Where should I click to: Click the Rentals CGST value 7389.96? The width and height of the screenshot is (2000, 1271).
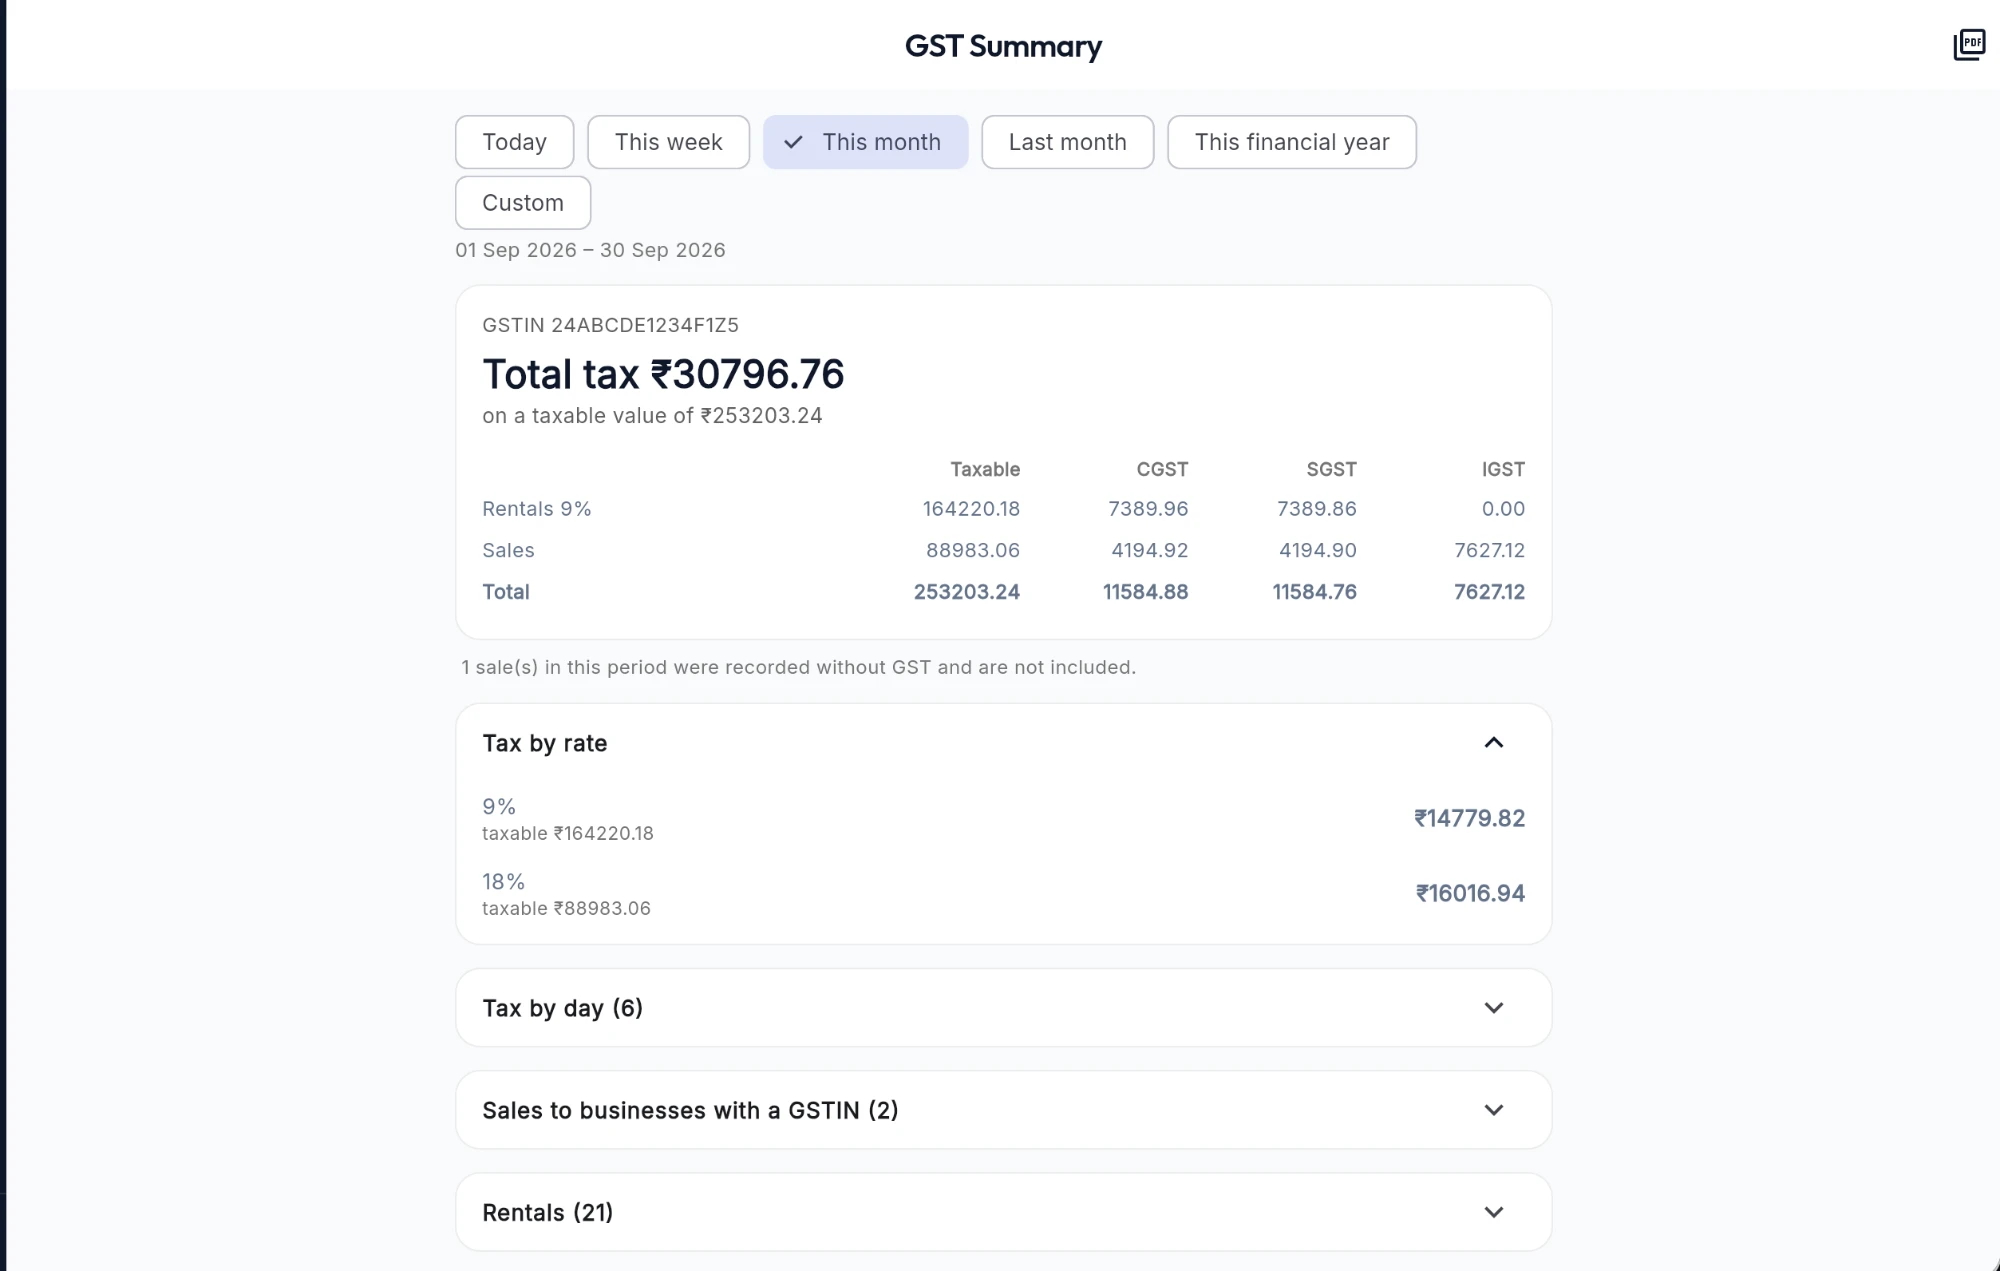[x=1148, y=509]
